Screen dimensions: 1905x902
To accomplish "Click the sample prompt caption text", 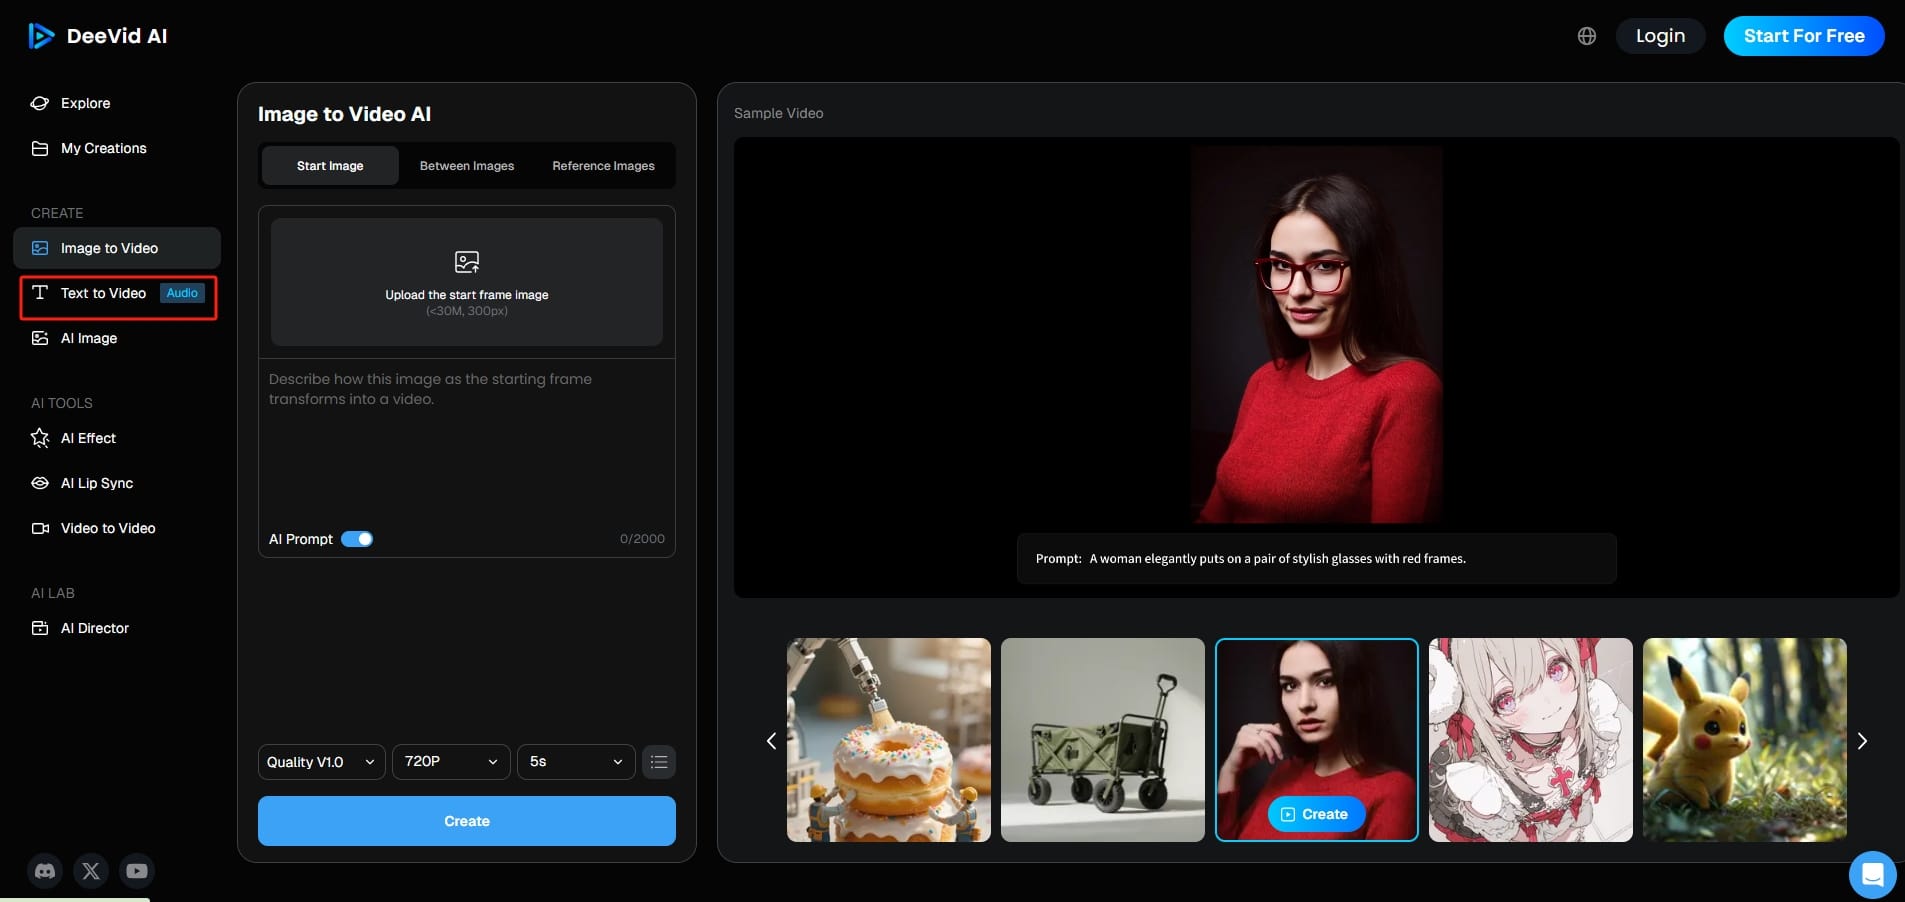I will coord(1251,559).
